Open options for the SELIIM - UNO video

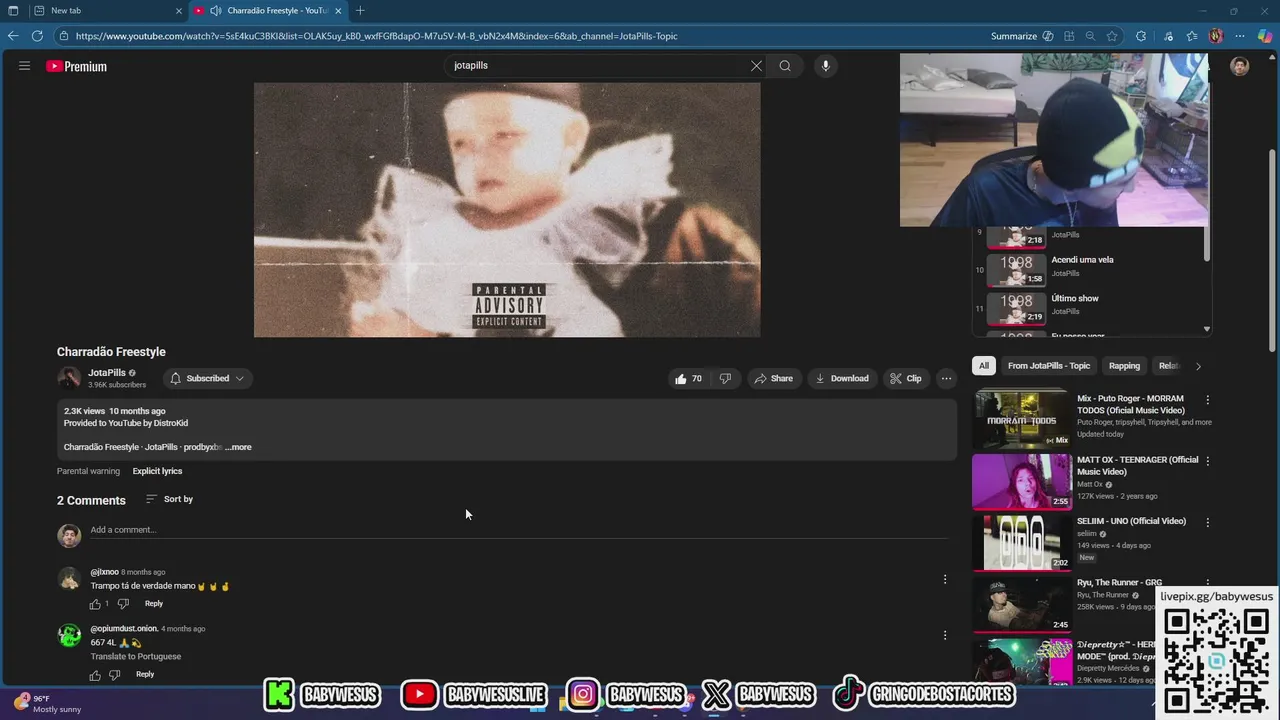pyautogui.click(x=1207, y=522)
